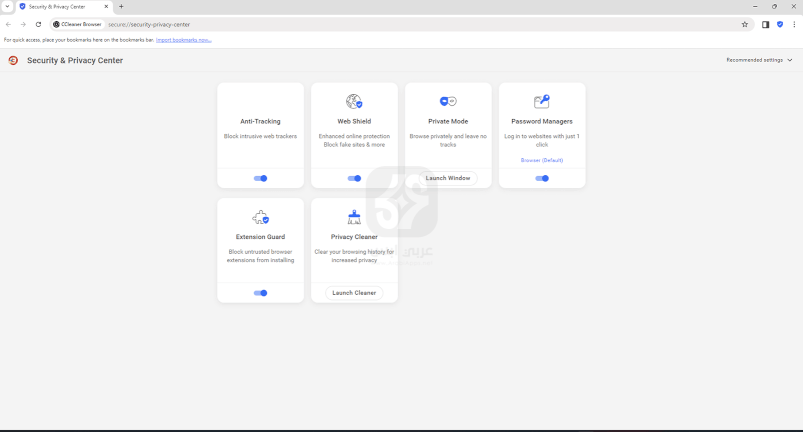This screenshot has width=803, height=432.
Task: Go back with the browser back arrow
Action: [8, 24]
